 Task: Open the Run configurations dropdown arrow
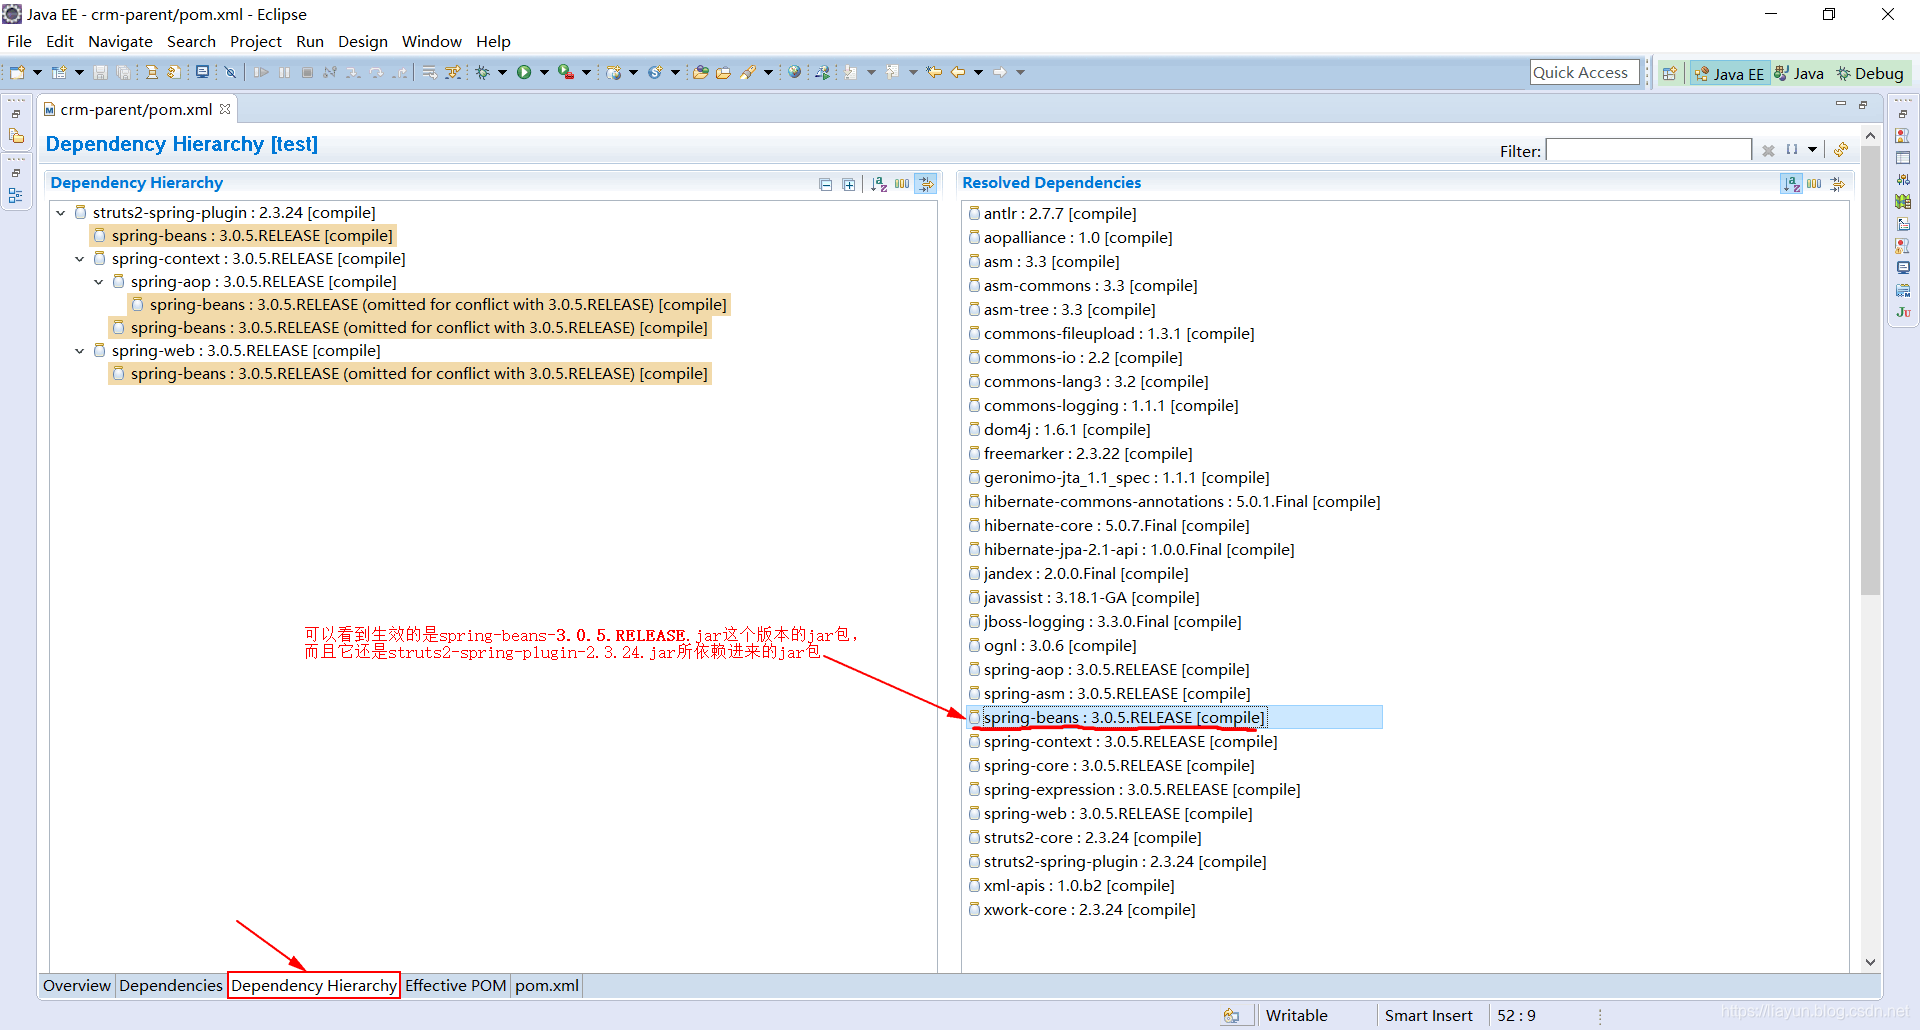point(544,72)
